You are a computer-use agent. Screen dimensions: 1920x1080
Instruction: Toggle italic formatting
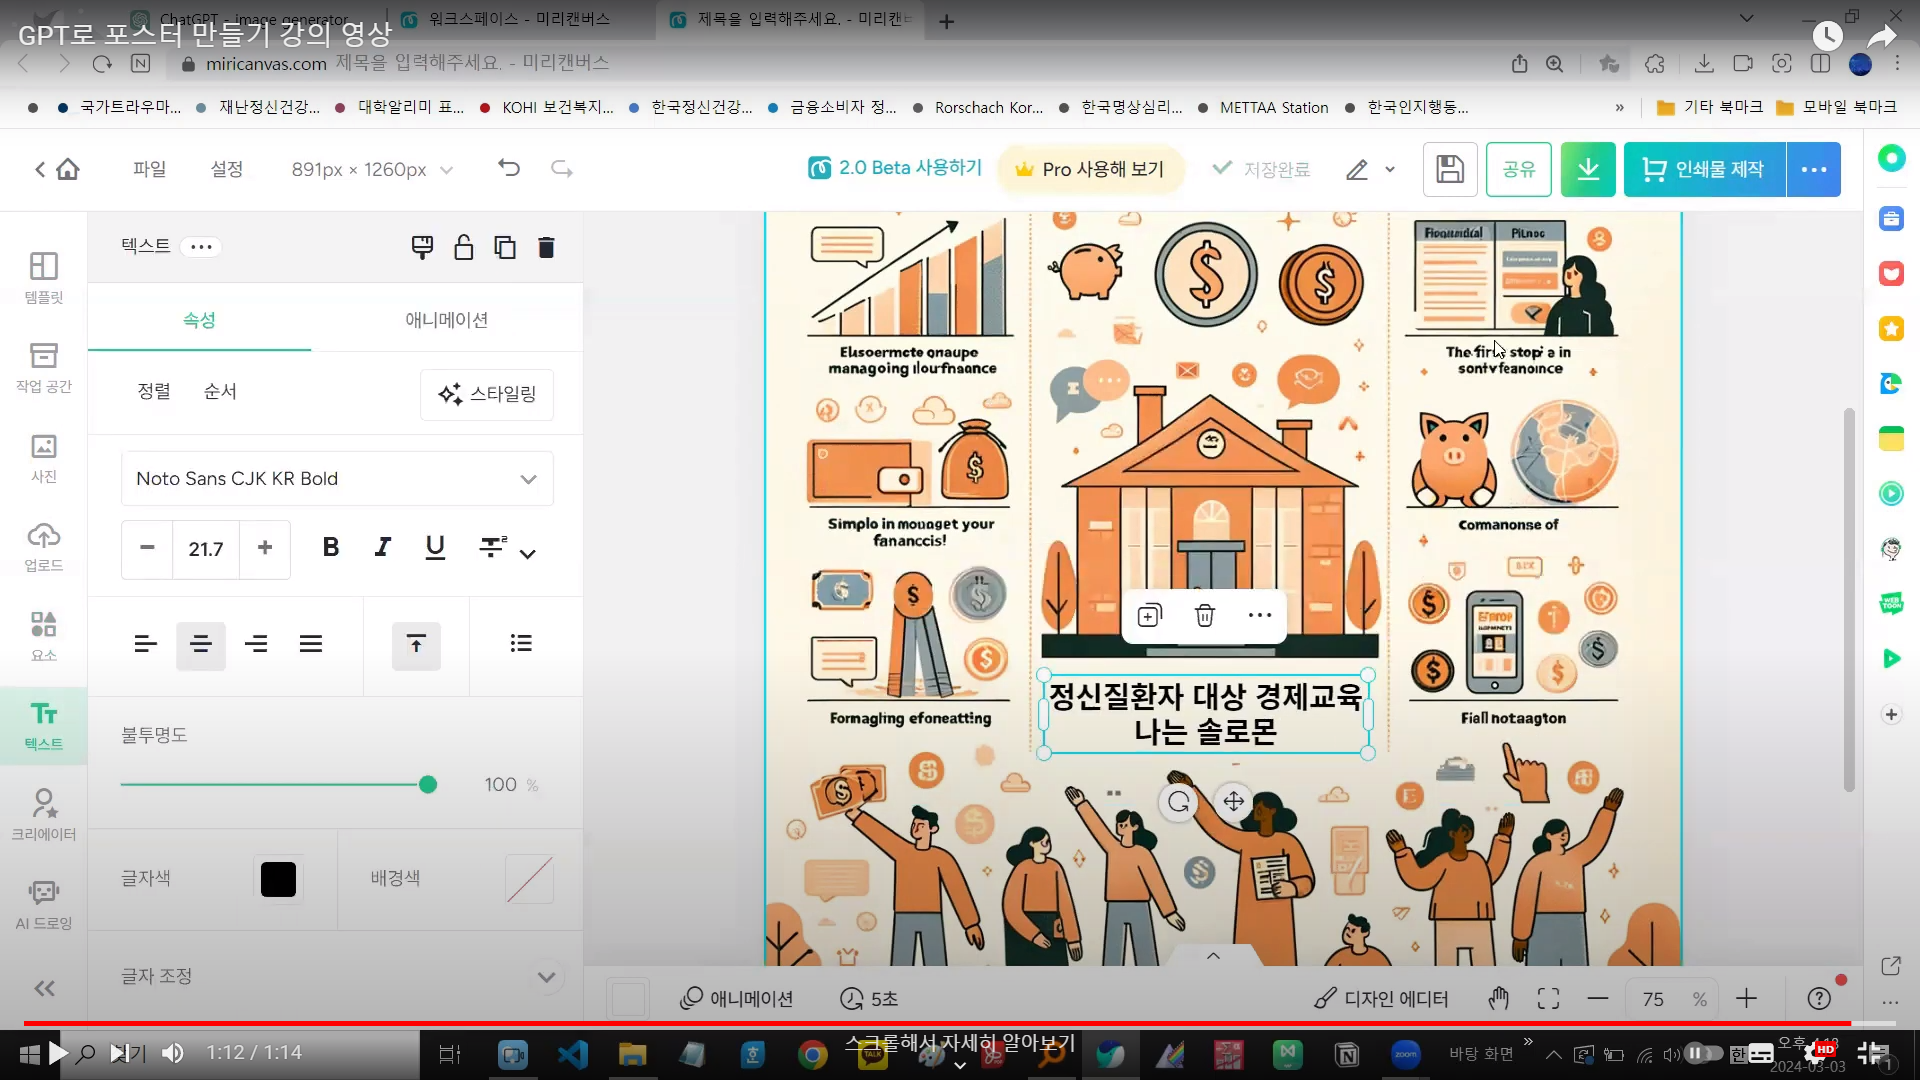[x=382, y=547]
